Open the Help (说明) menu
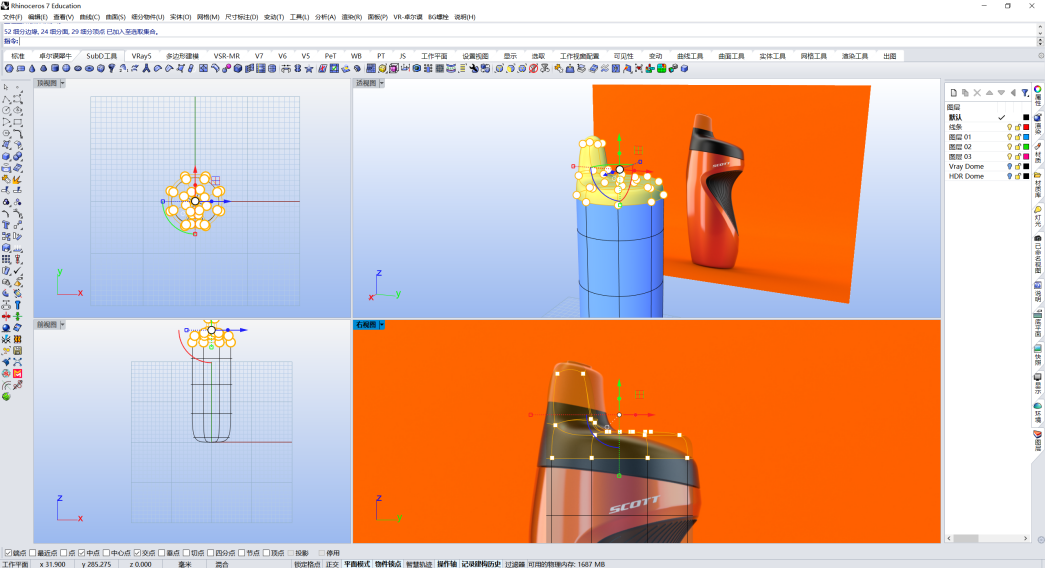Viewport: 1045px width, 568px height. [x=465, y=17]
